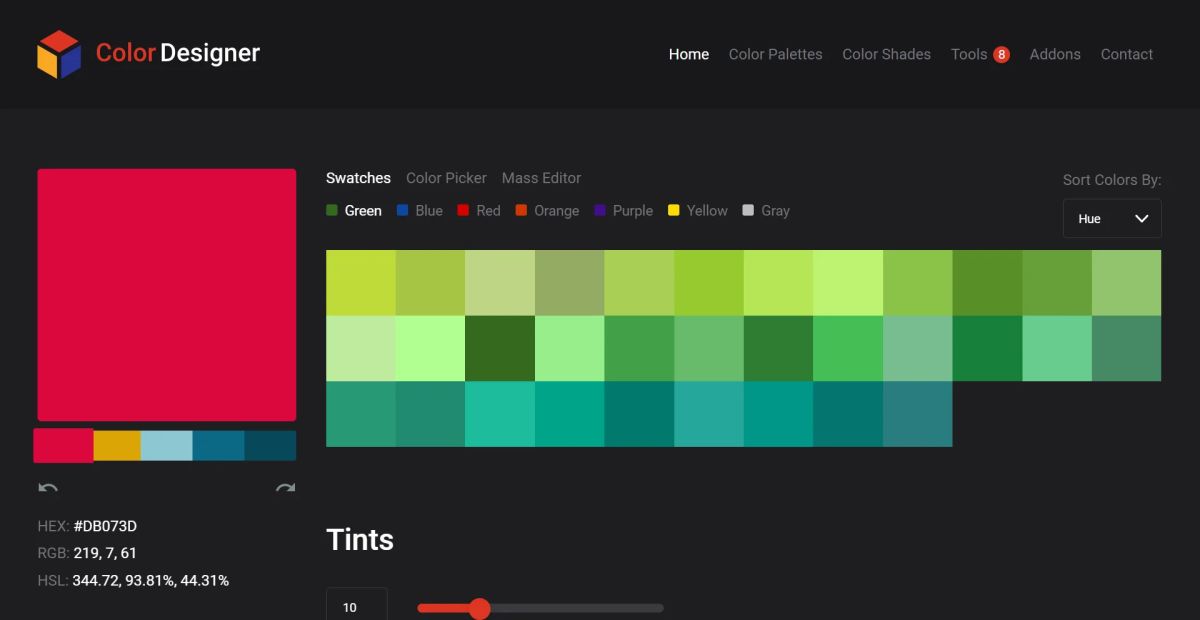1200x620 pixels.
Task: Select the crimson palette color chip
Action: click(63, 446)
